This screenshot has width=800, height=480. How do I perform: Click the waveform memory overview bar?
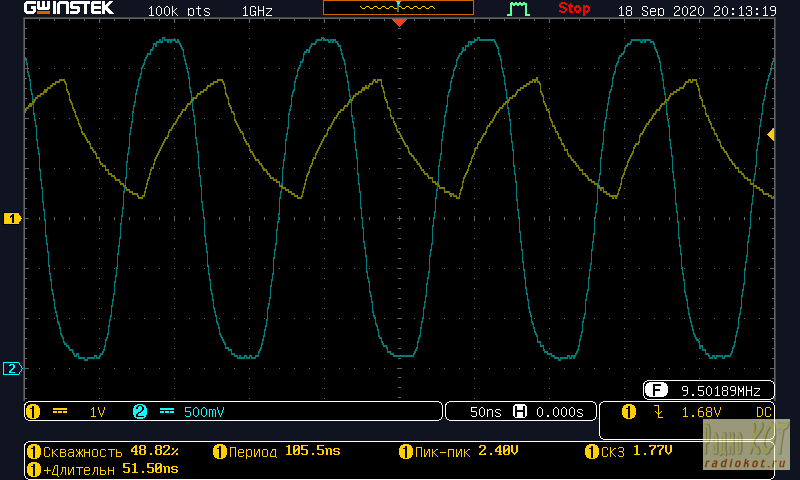pos(398,7)
